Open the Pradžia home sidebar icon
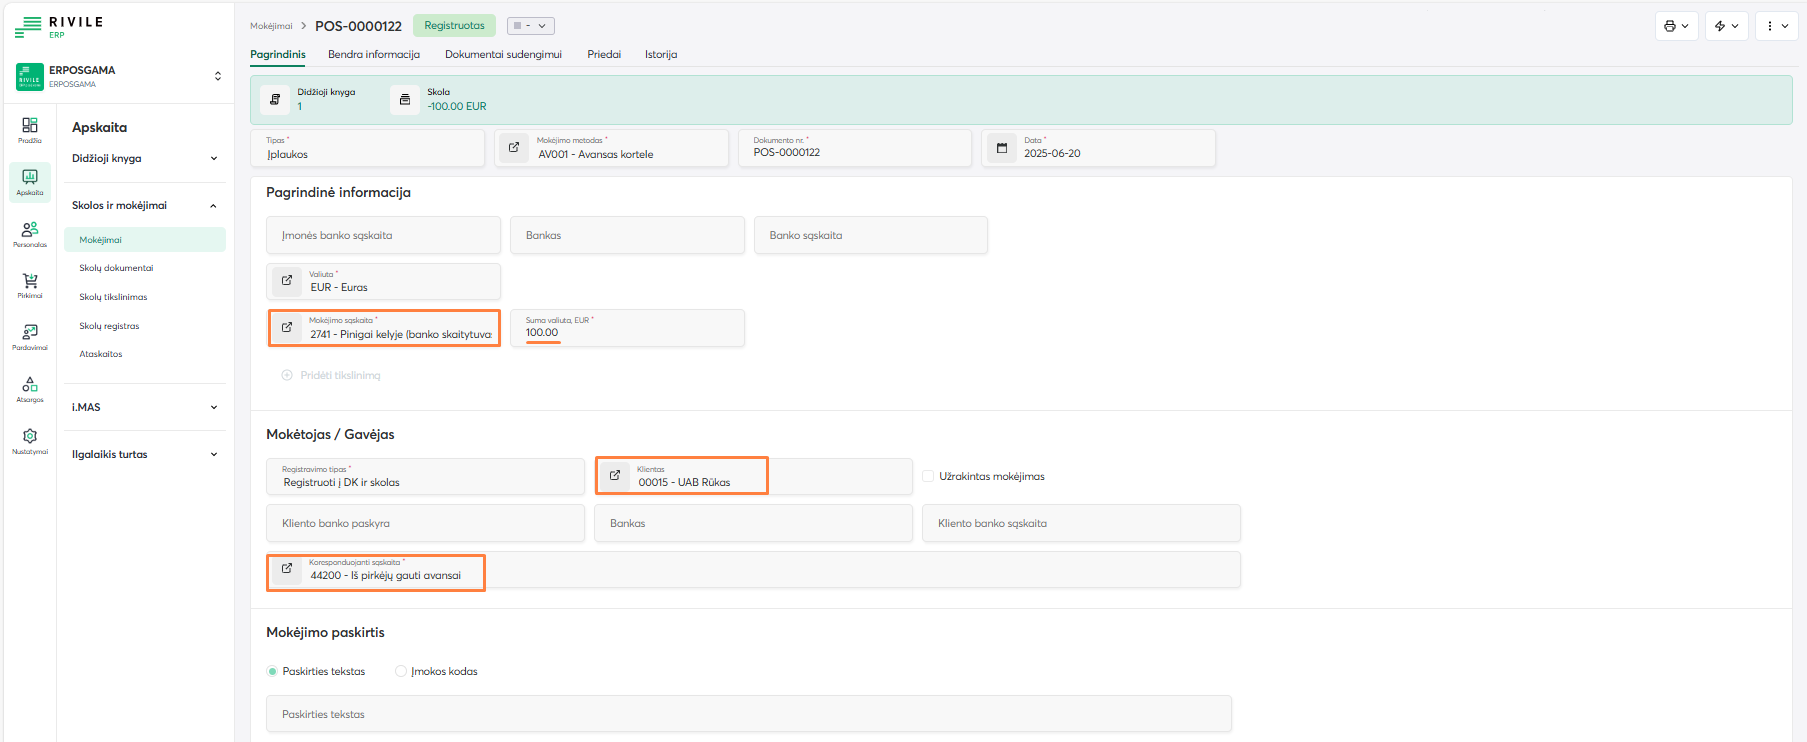The image size is (1807, 742). coord(30,127)
